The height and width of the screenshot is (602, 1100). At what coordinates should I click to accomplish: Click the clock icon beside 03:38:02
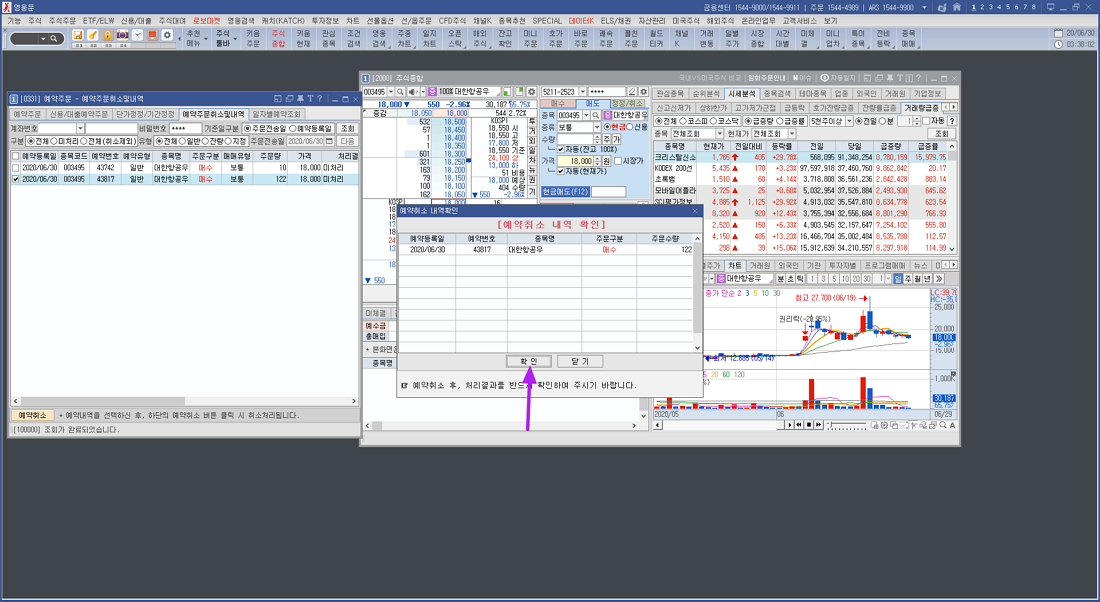pos(1059,44)
